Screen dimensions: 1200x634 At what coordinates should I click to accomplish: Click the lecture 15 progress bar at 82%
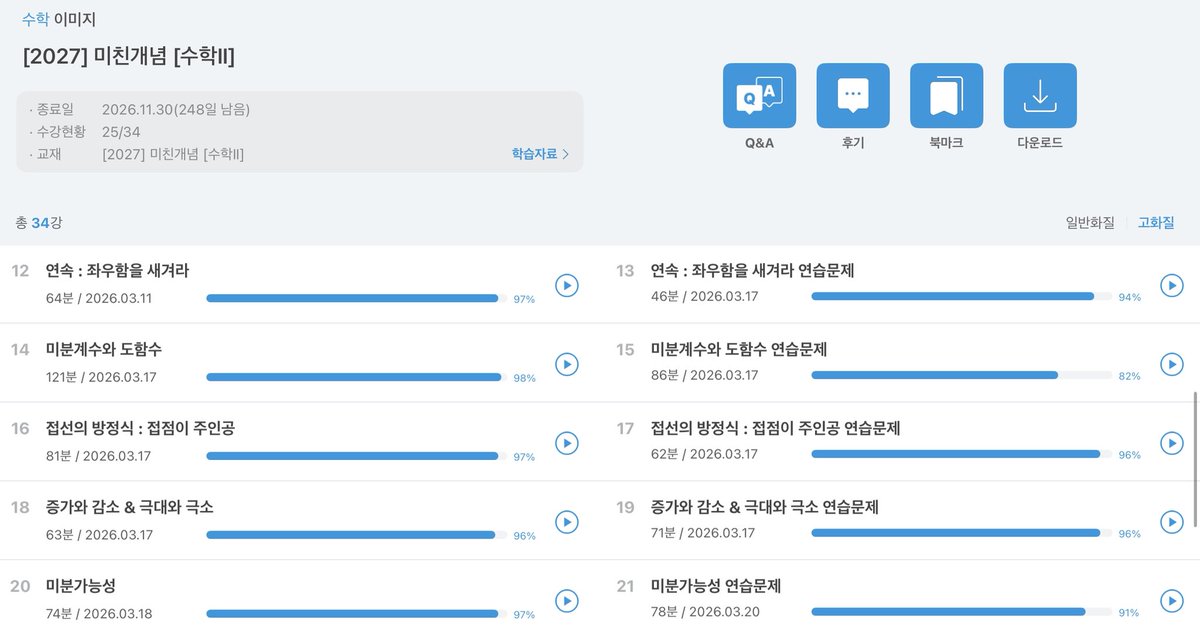click(x=961, y=375)
